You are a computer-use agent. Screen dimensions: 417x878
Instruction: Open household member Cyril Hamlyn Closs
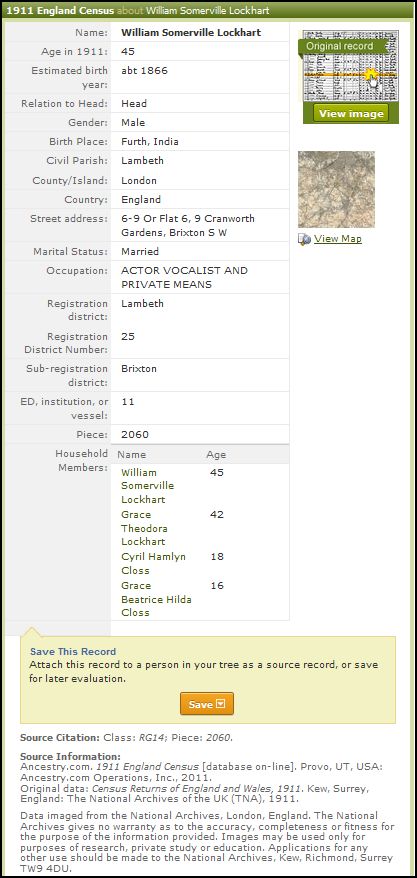pos(153,563)
